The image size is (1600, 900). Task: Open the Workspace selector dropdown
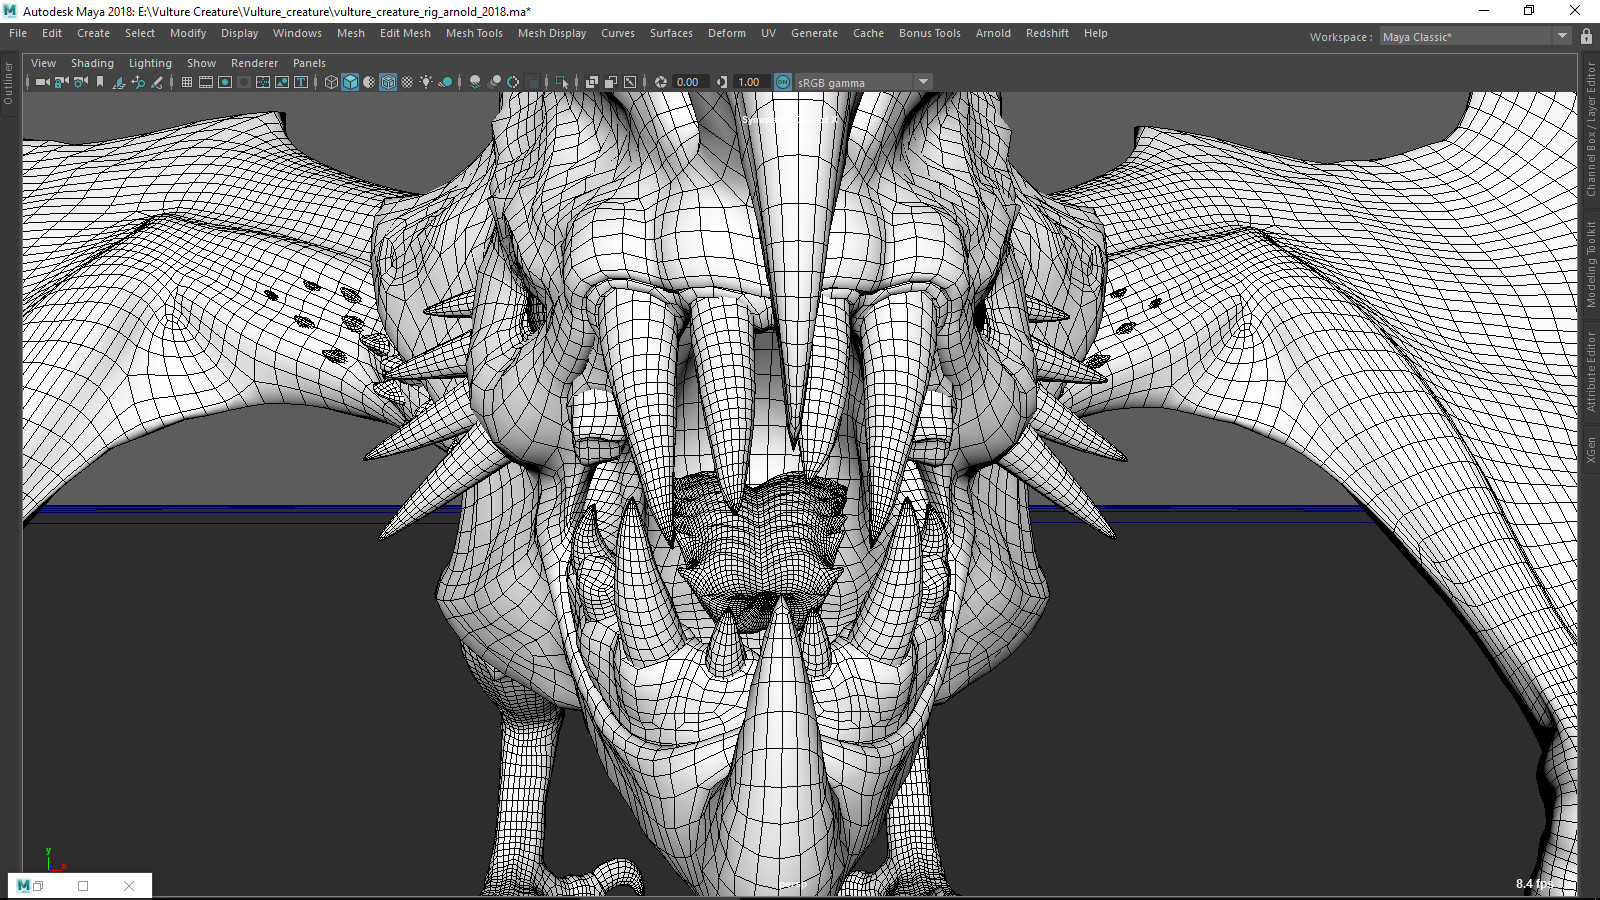click(x=1561, y=36)
